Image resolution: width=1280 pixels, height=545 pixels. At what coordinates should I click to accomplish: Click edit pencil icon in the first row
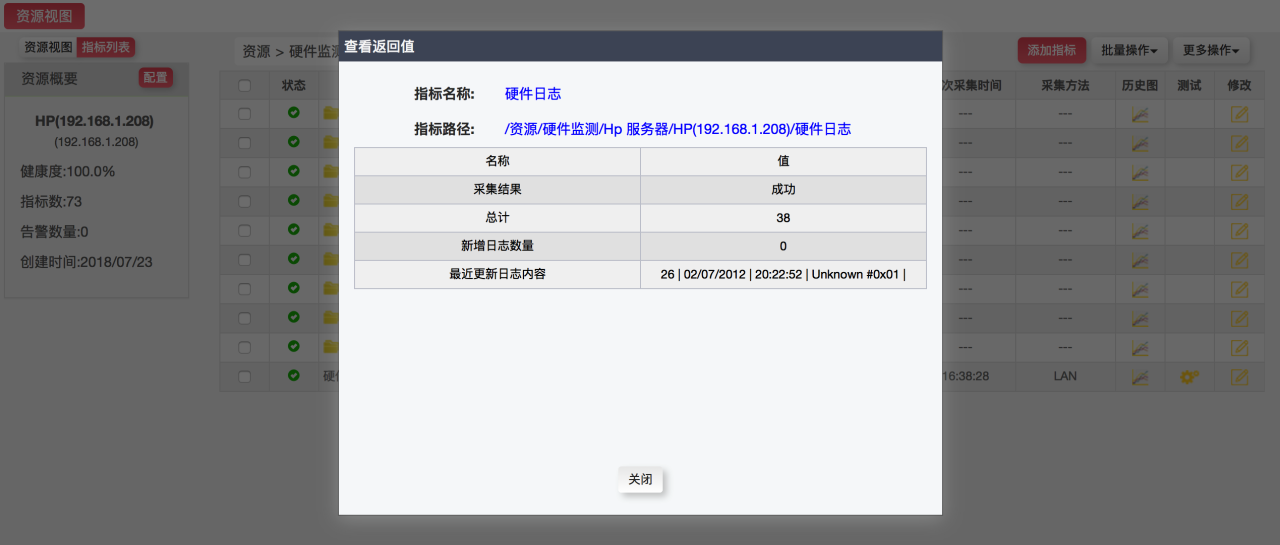(1239, 114)
